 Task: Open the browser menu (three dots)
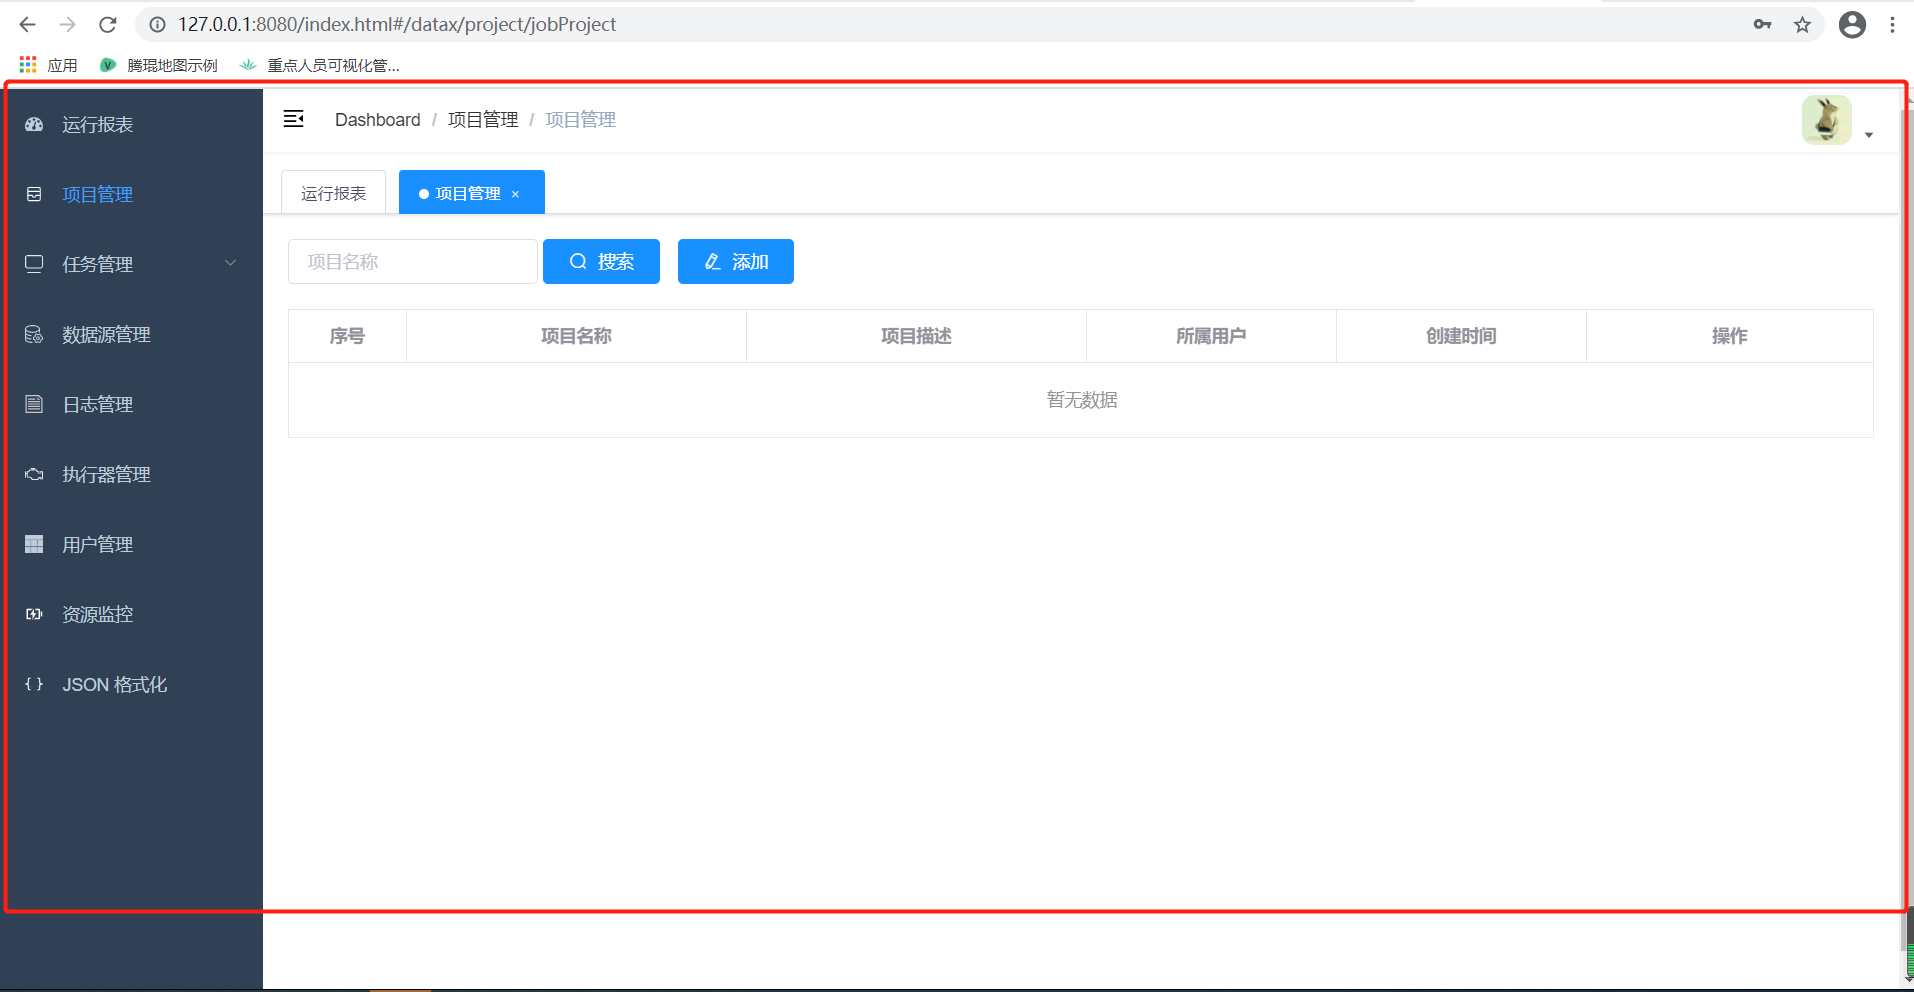(x=1894, y=24)
